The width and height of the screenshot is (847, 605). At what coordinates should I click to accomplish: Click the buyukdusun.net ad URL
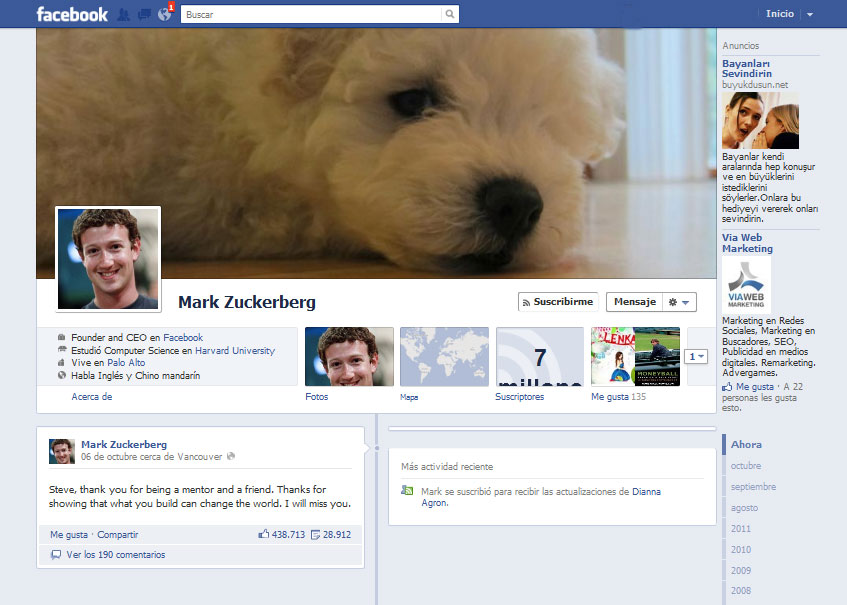coord(755,85)
